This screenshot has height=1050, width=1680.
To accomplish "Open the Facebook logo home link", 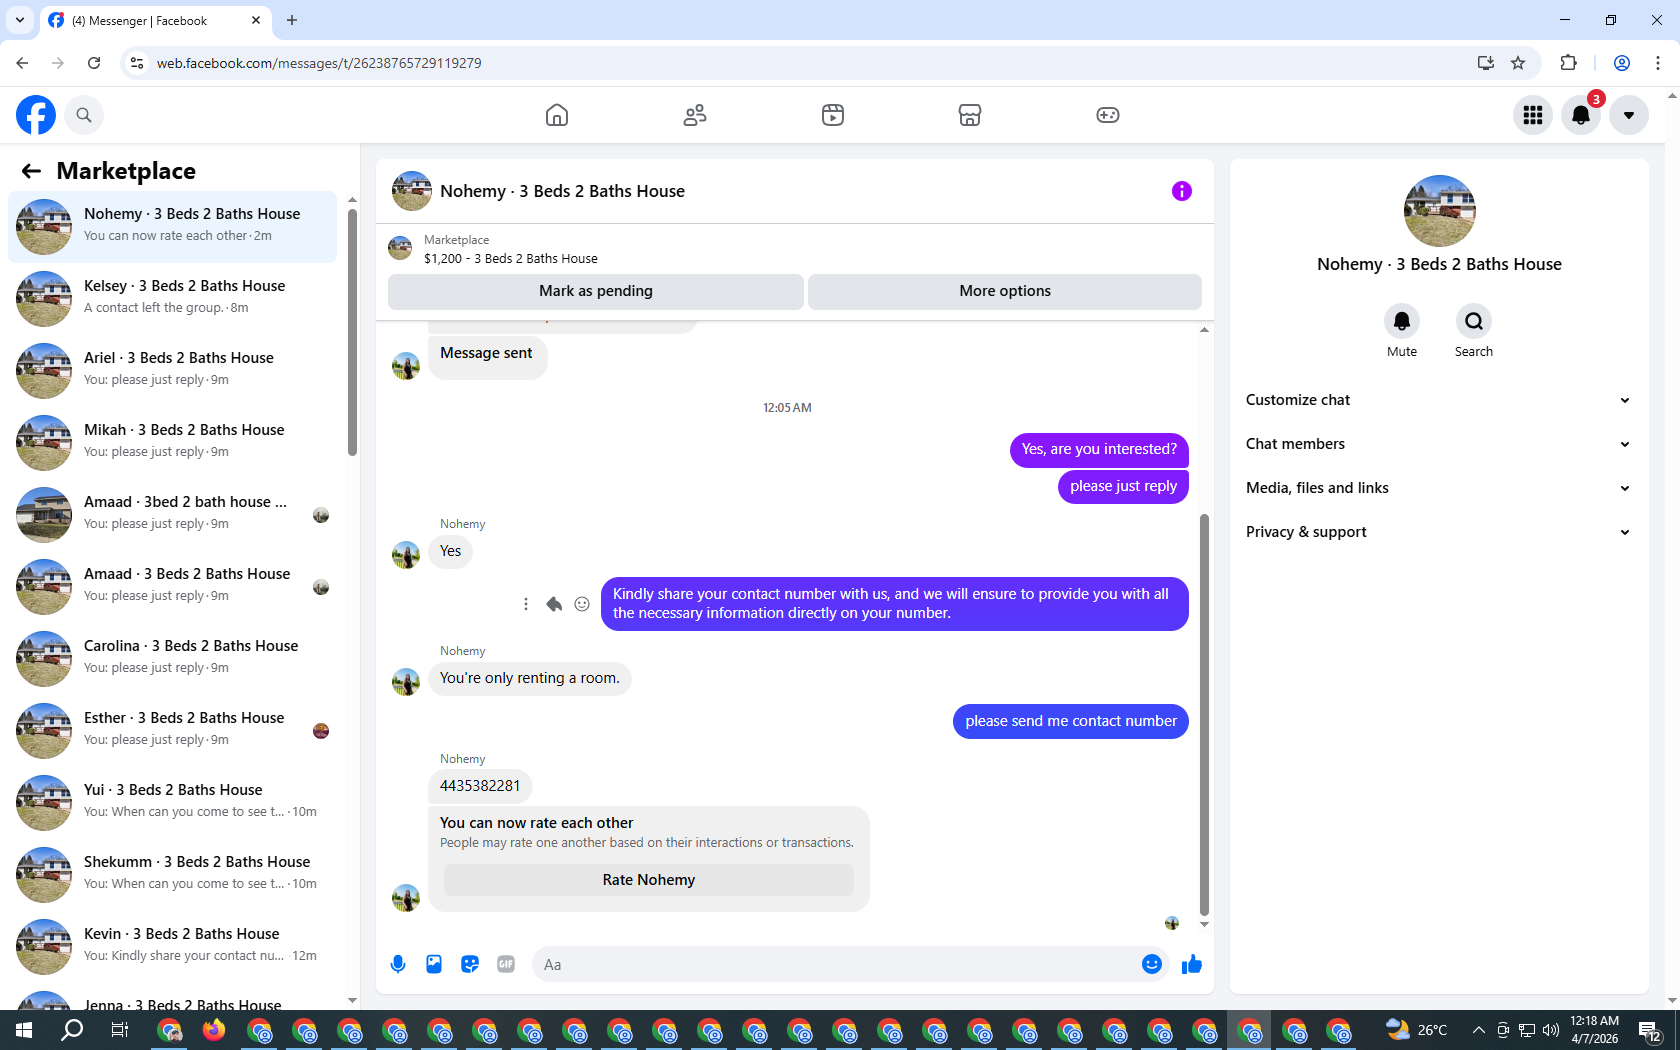I will pos(36,115).
